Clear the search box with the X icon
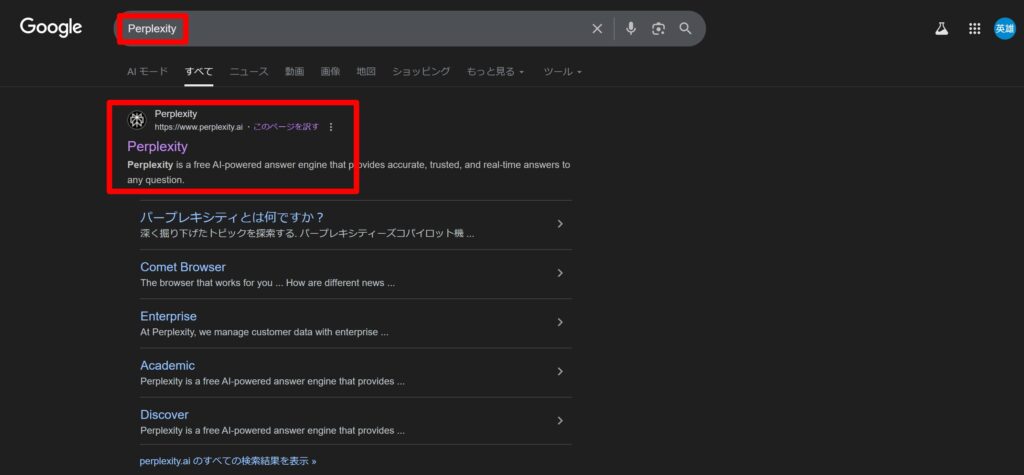The image size is (1024, 475). pos(597,29)
